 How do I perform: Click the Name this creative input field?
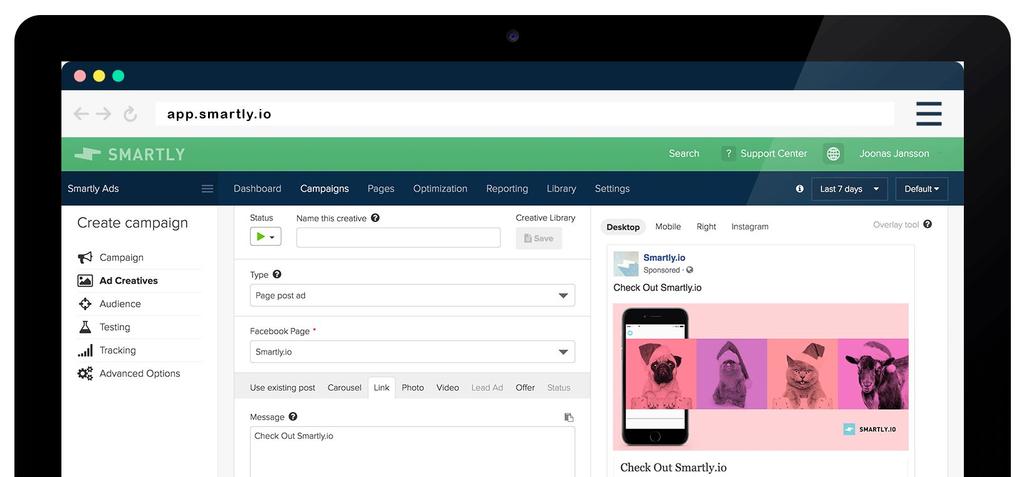click(x=398, y=238)
